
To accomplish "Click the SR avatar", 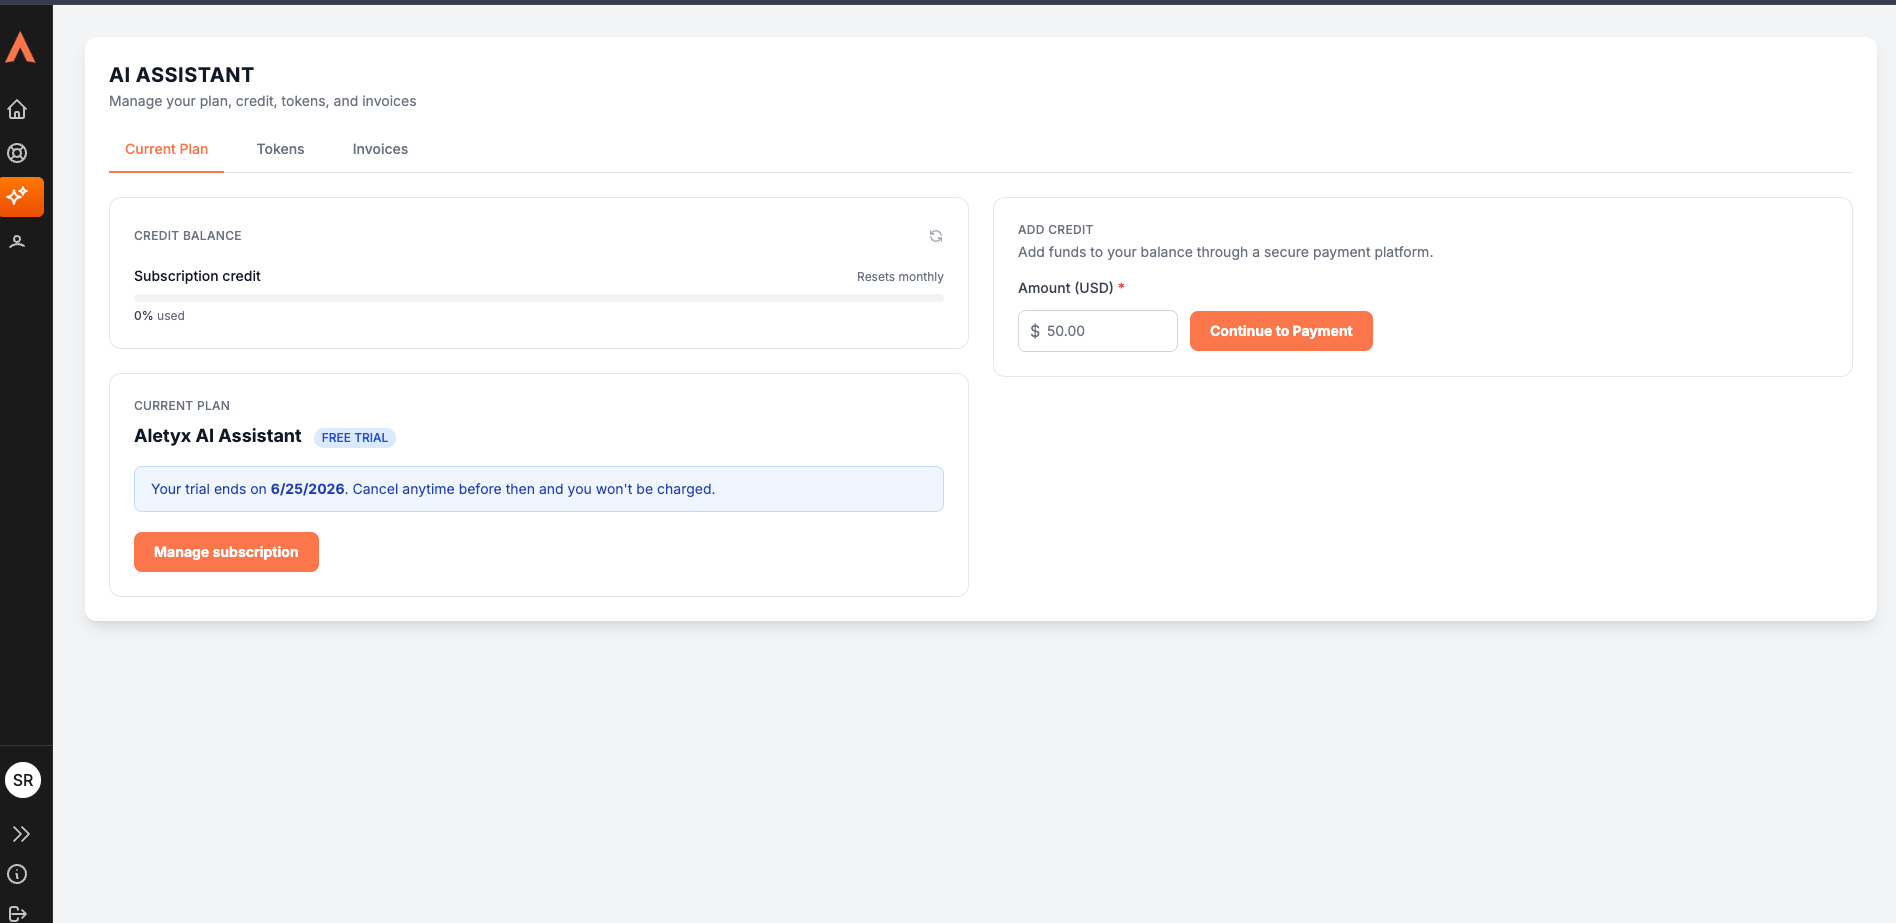I will pyautogui.click(x=23, y=780).
